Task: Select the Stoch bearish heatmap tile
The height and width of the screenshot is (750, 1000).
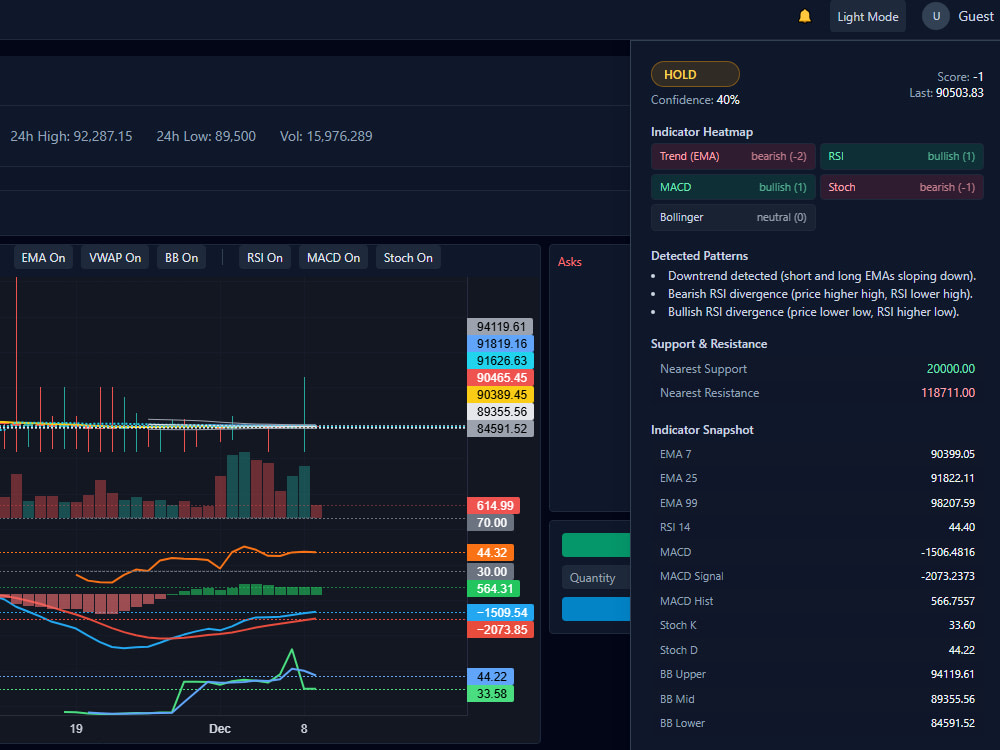Action: (901, 187)
